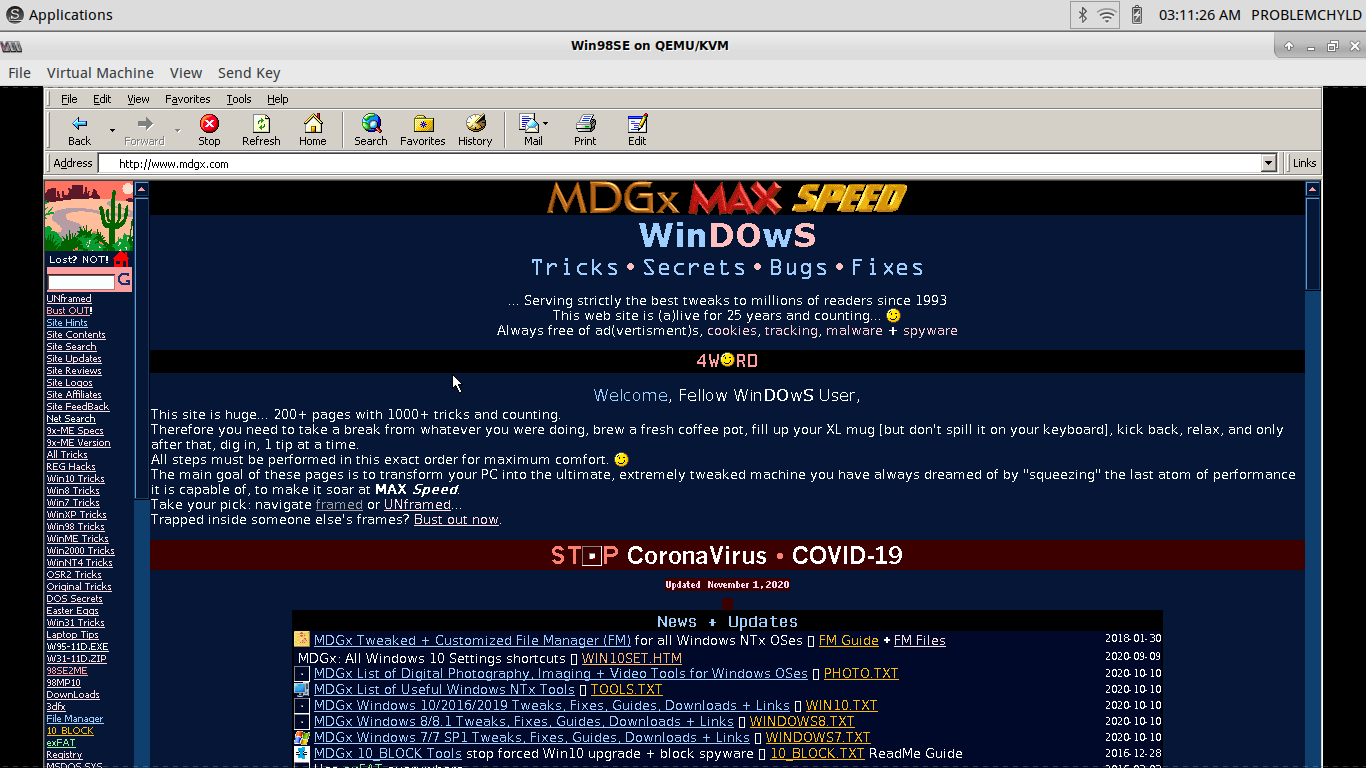
Task: Click the Applications menu icon in panel
Action: coord(15,15)
